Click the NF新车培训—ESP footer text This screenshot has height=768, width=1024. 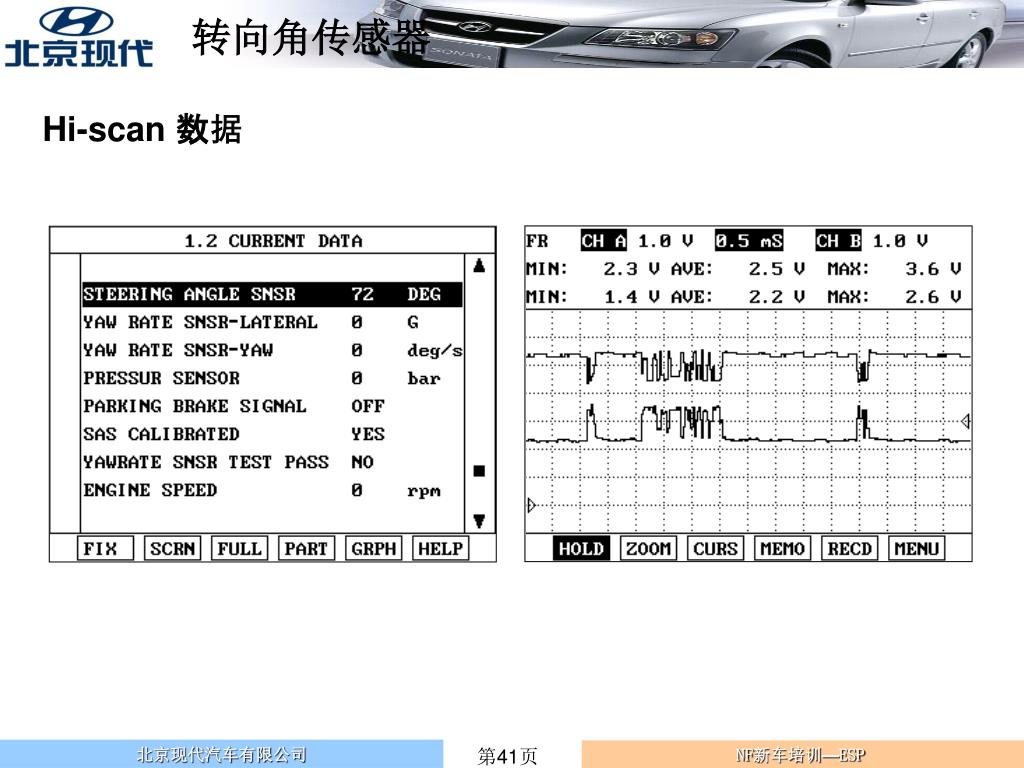click(x=800, y=756)
